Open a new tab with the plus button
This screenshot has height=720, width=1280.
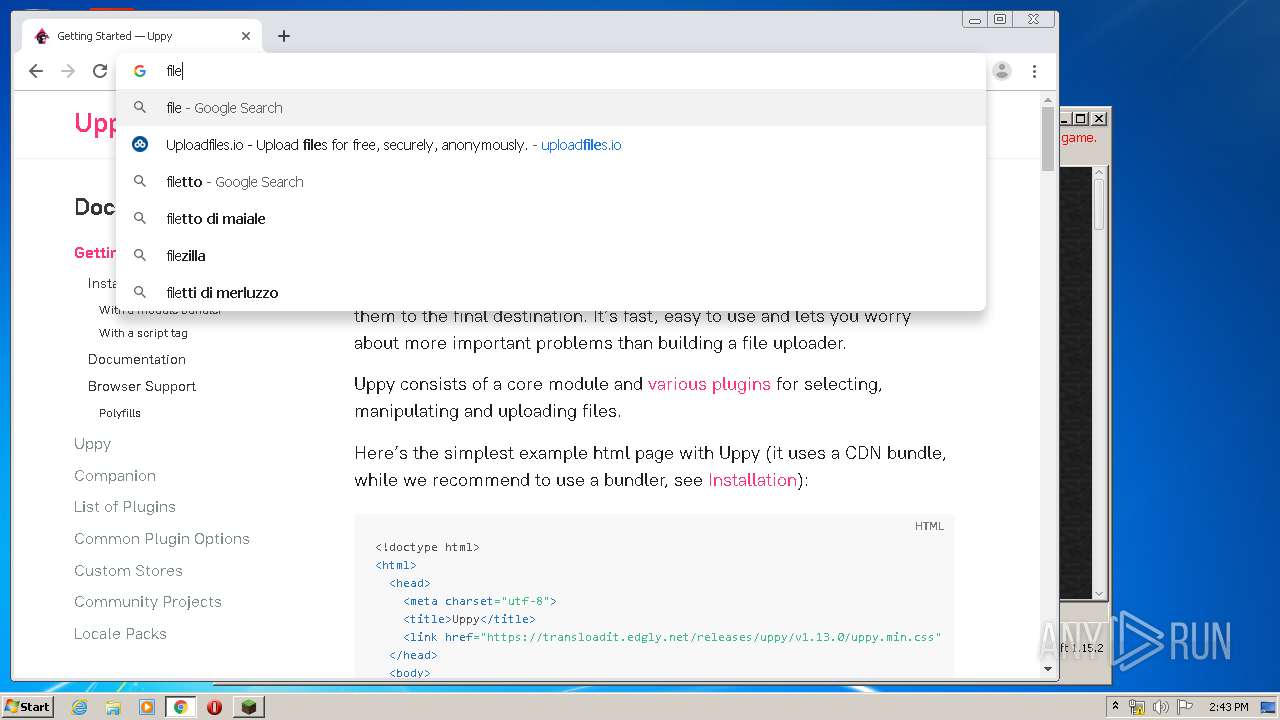[284, 36]
